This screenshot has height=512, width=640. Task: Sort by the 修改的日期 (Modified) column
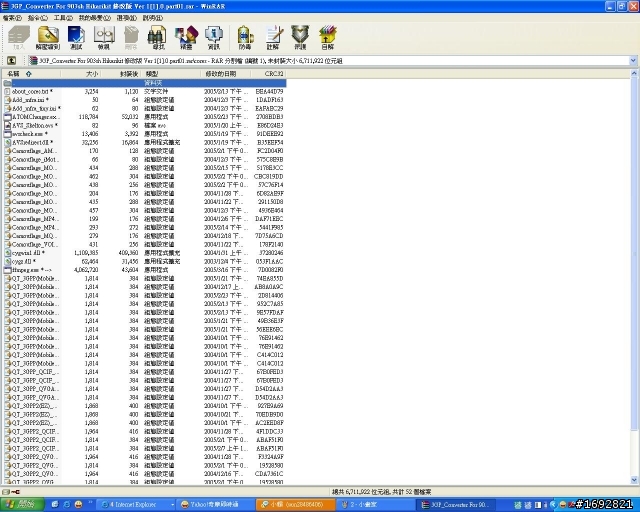click(x=227, y=74)
